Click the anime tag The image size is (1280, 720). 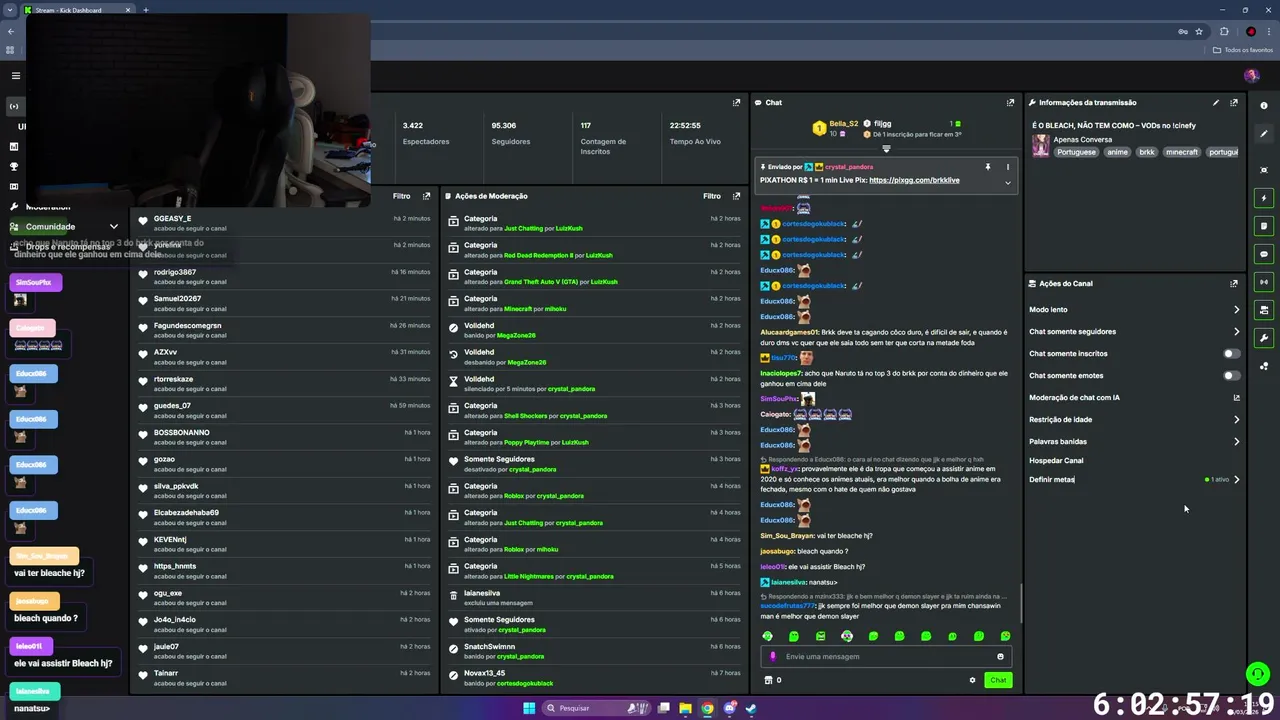[x=1117, y=152]
